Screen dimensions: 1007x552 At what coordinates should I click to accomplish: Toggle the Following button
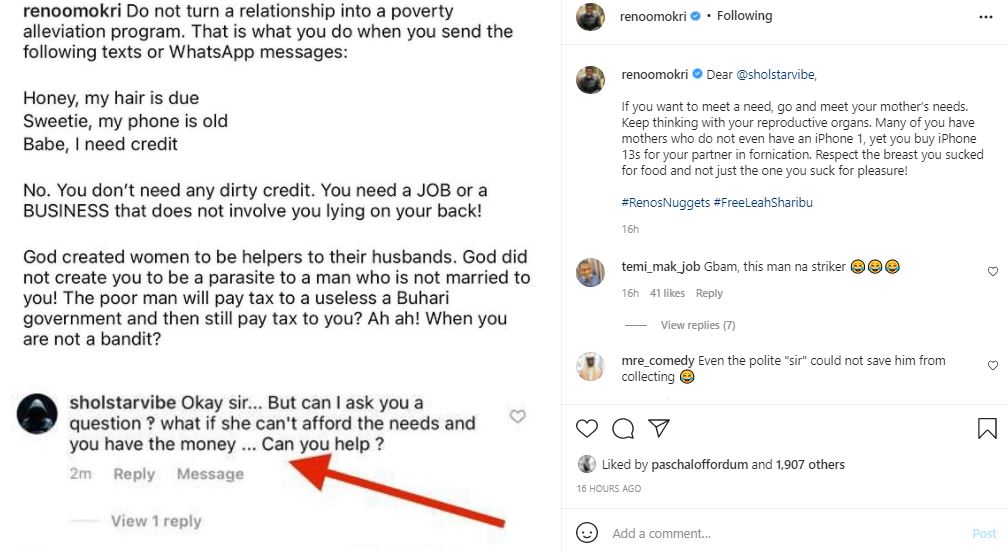coord(744,16)
